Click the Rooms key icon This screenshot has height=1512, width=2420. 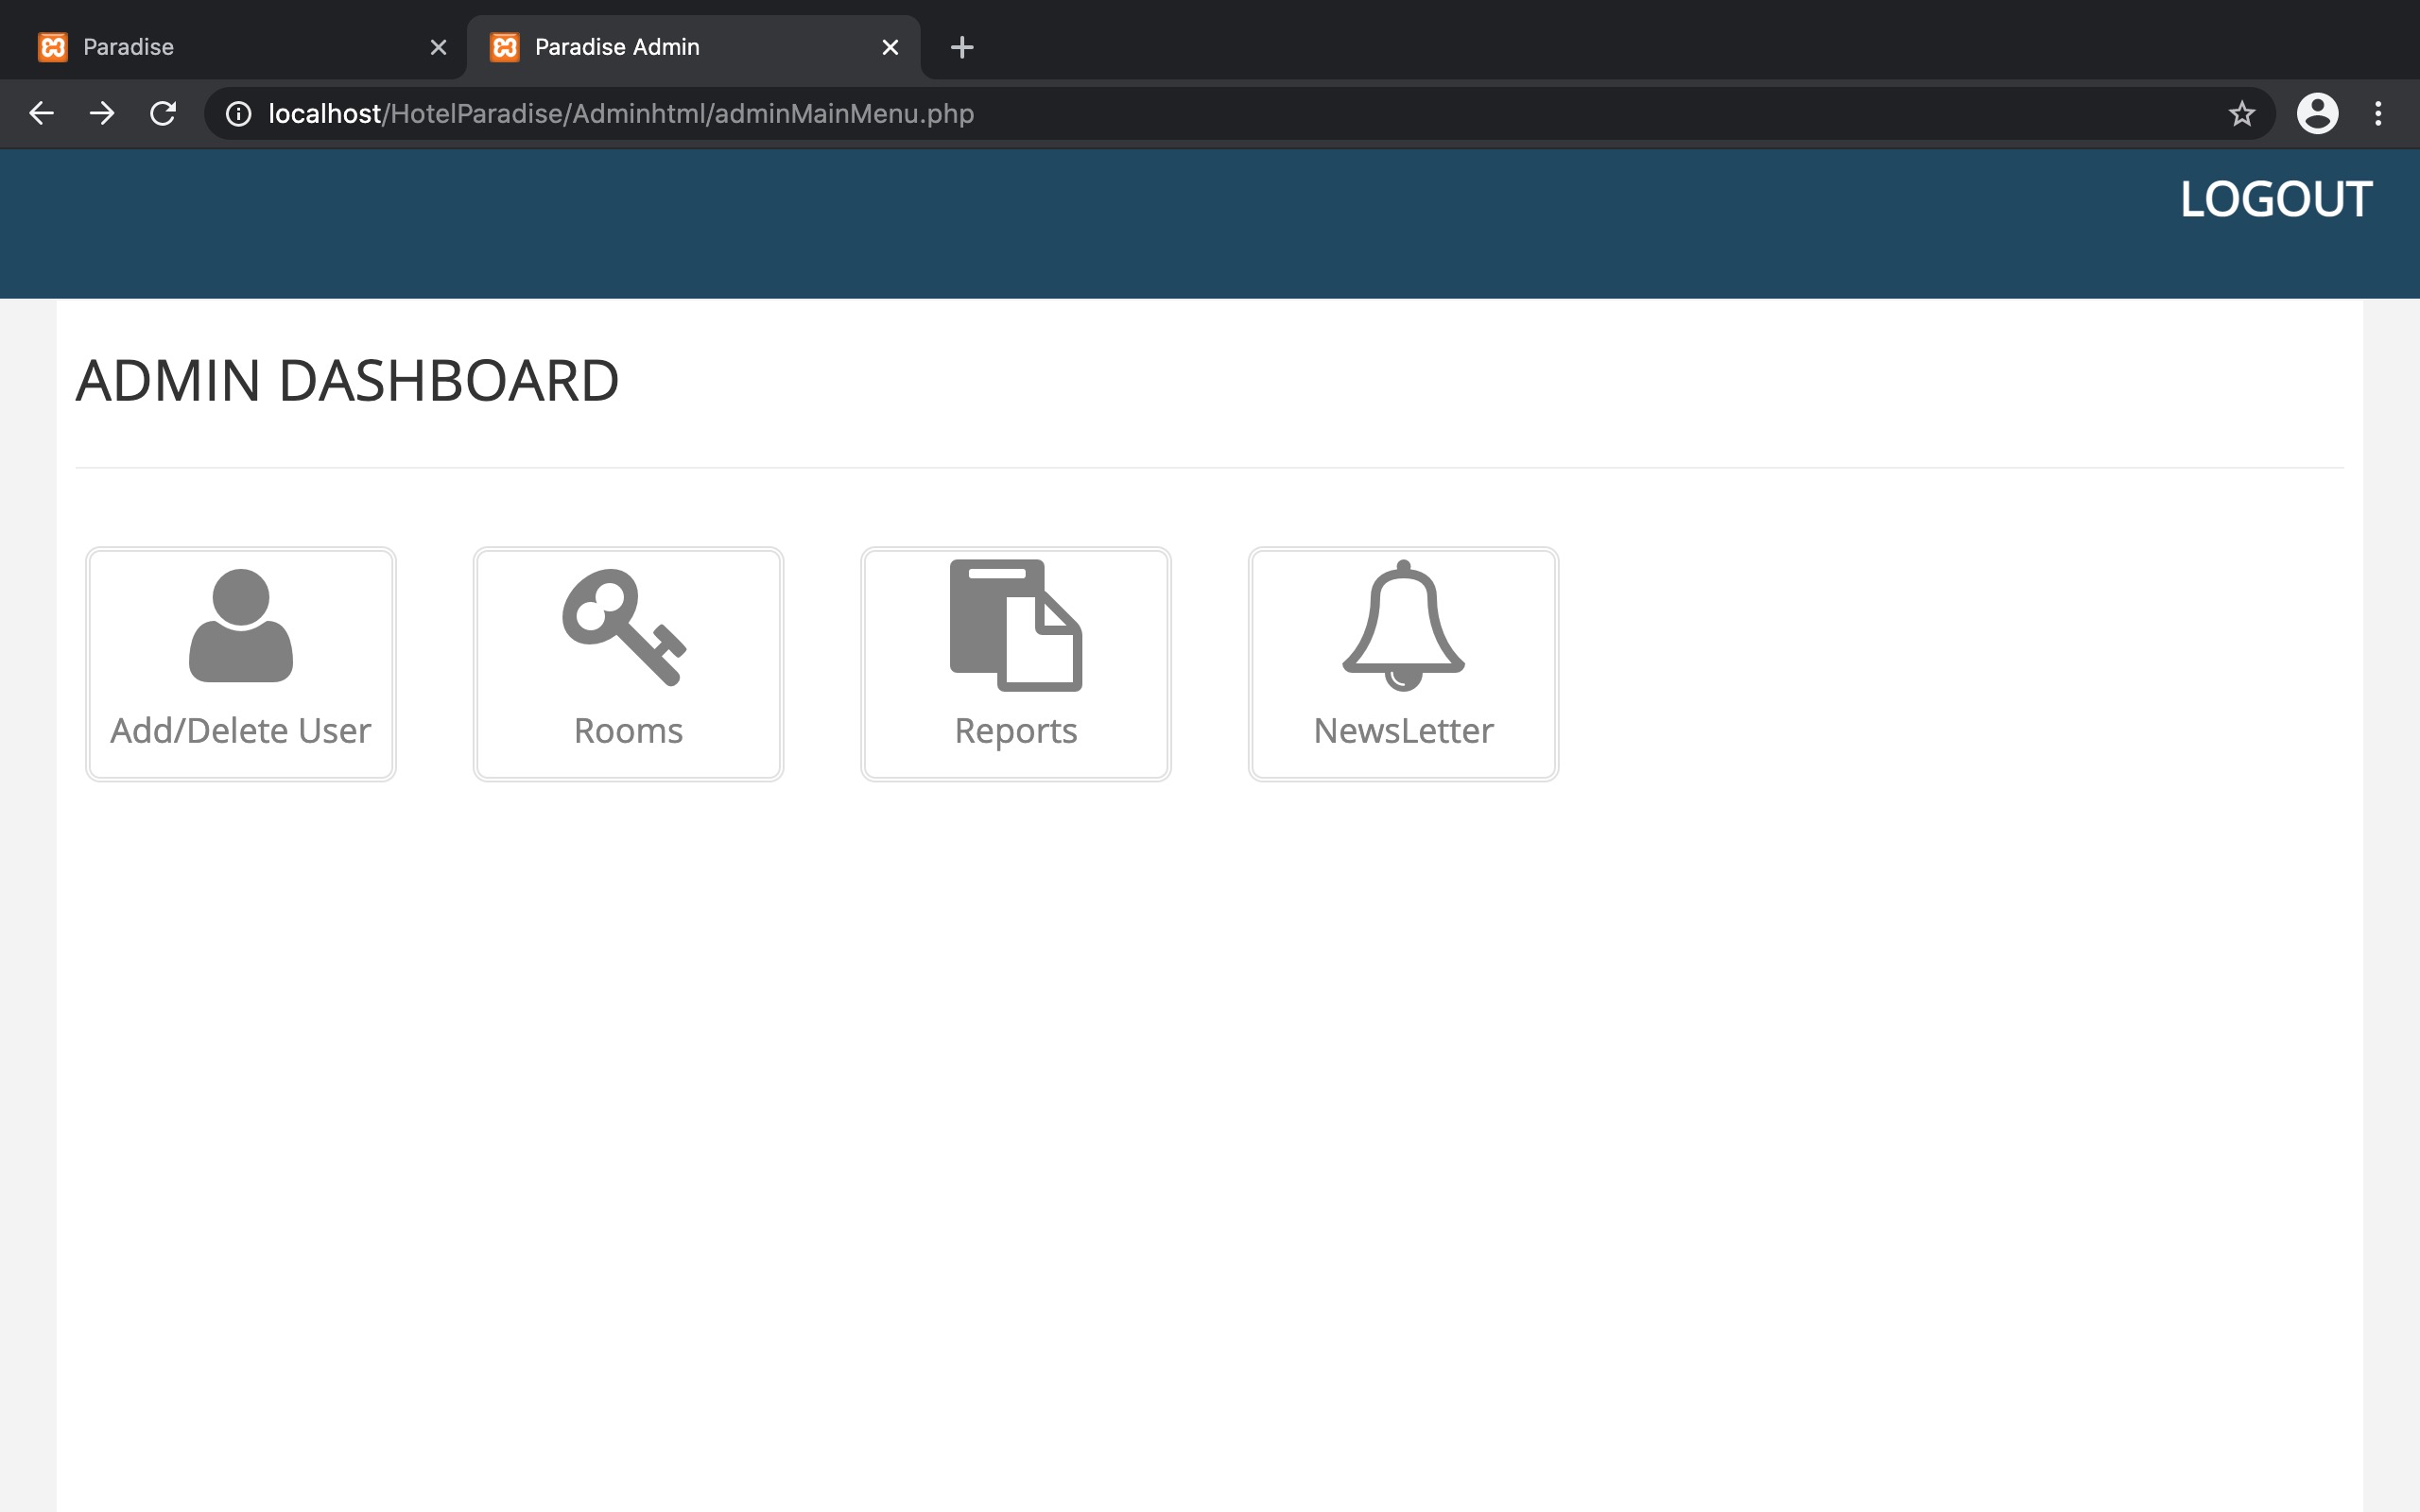point(624,627)
